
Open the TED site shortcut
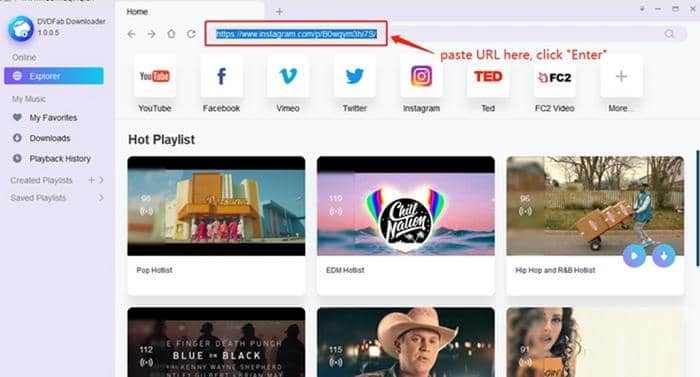point(488,76)
